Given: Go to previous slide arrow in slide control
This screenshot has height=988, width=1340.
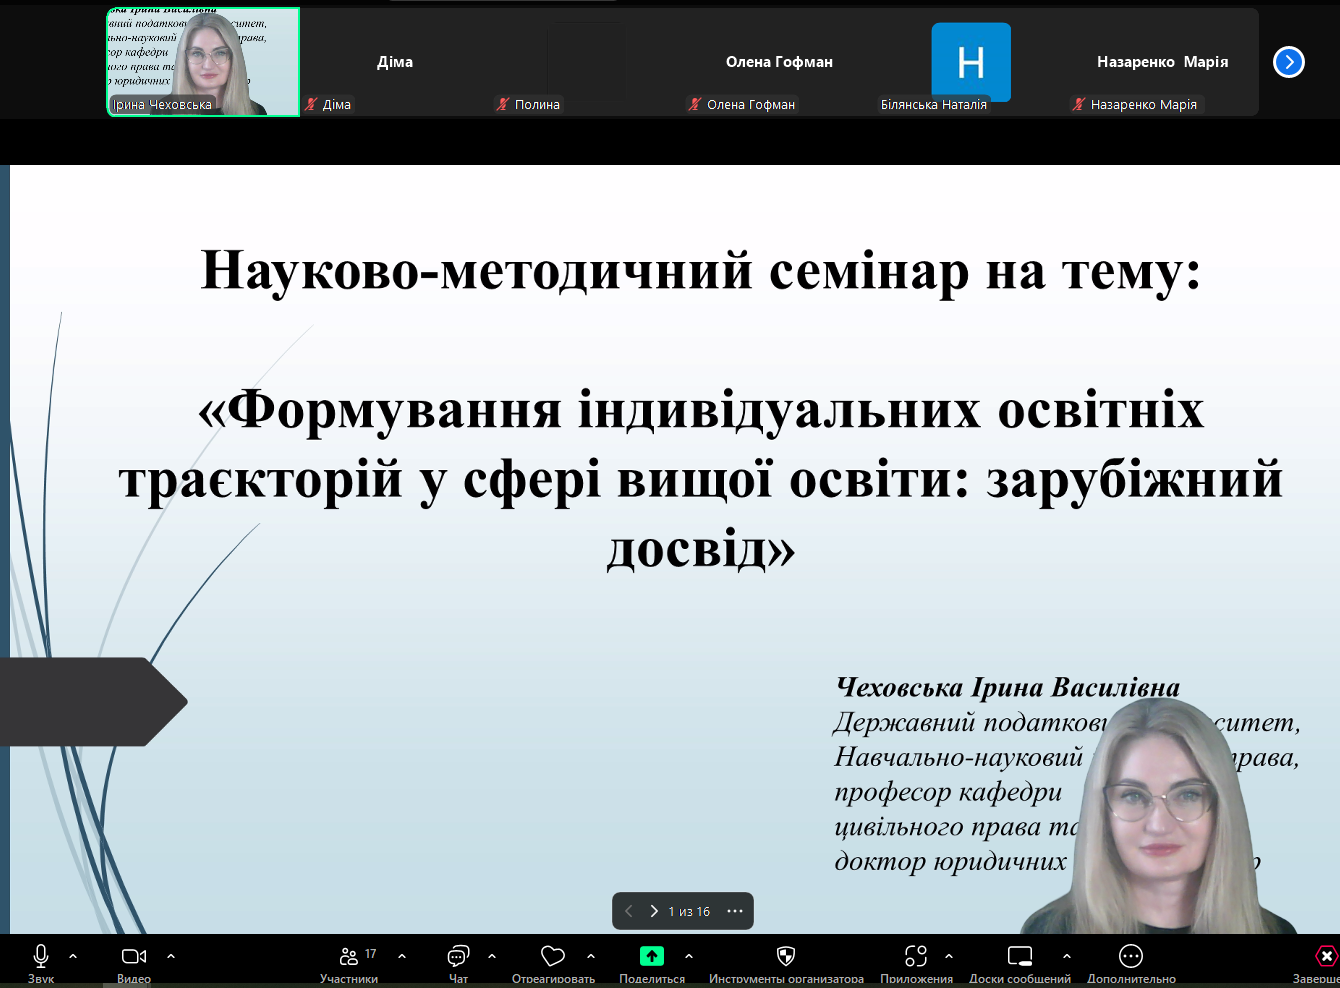Looking at the screenshot, I should (629, 911).
